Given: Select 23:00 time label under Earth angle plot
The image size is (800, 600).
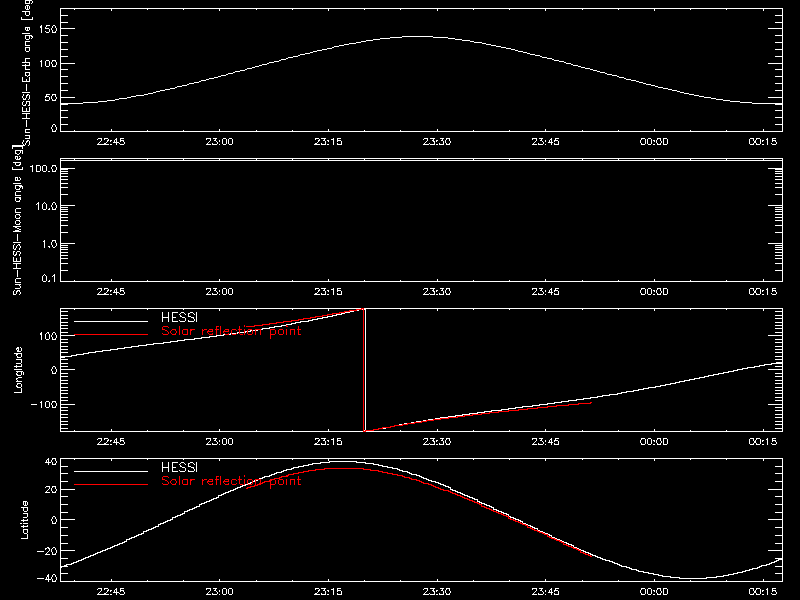Looking at the screenshot, I should (219, 142).
